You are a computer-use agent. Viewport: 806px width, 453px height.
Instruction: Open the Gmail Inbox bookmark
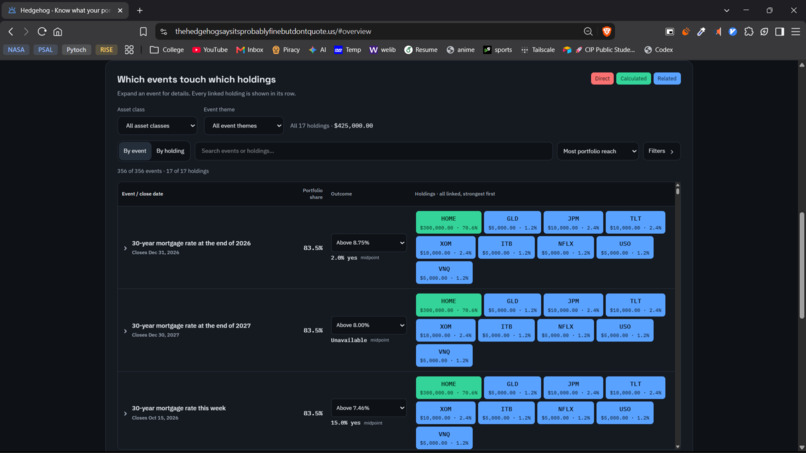pyautogui.click(x=250, y=50)
